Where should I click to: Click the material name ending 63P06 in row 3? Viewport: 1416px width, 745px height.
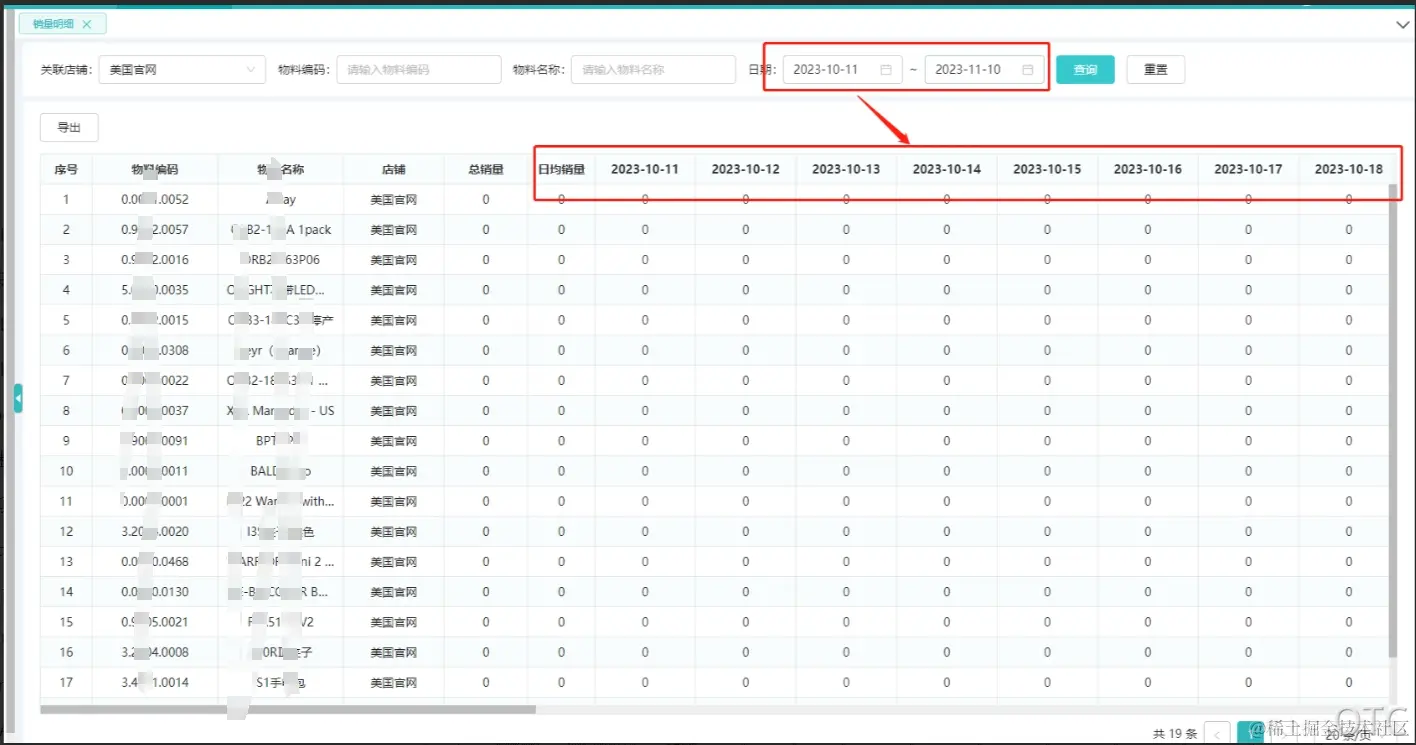tap(281, 260)
